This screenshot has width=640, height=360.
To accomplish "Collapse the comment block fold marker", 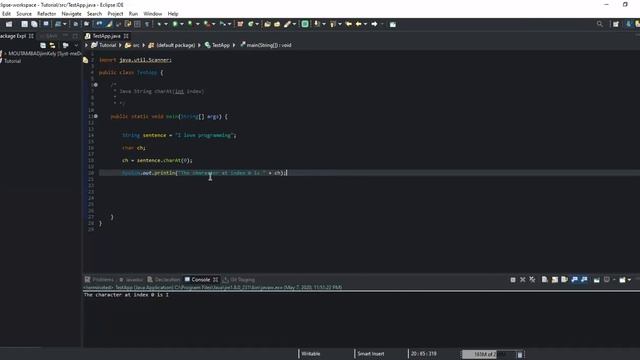I will (96, 85).
